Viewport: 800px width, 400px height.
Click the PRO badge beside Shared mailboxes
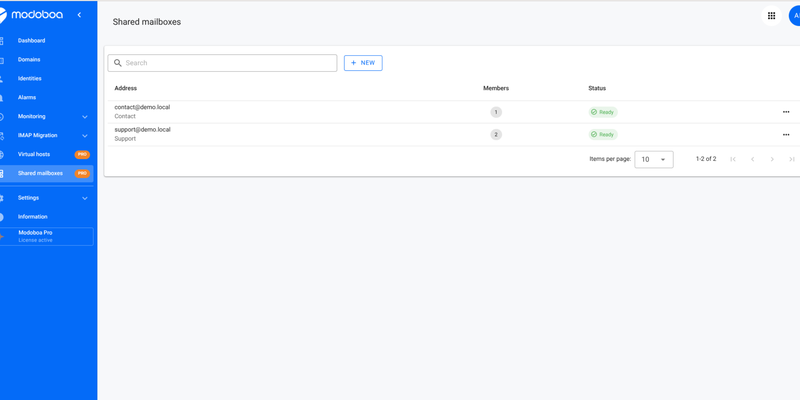click(x=82, y=173)
